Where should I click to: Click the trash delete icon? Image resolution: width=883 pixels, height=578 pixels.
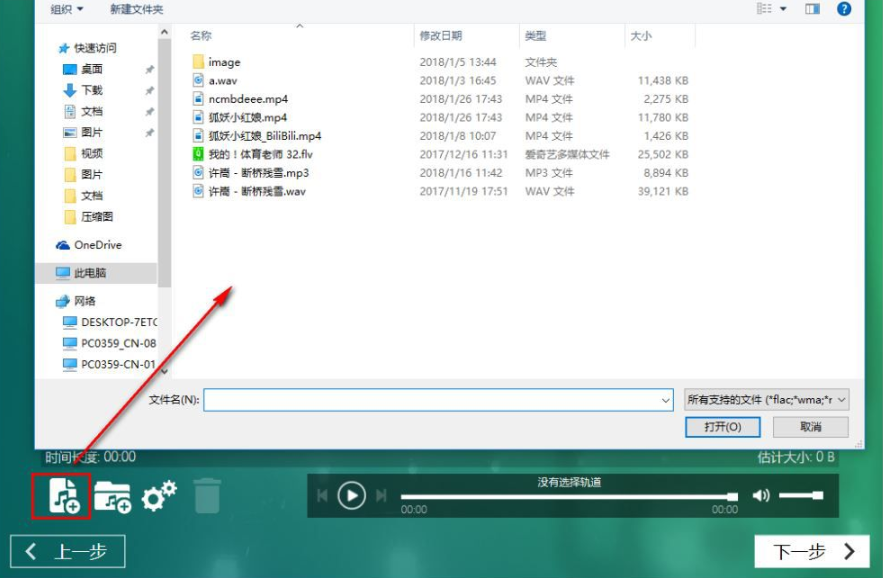[207, 495]
